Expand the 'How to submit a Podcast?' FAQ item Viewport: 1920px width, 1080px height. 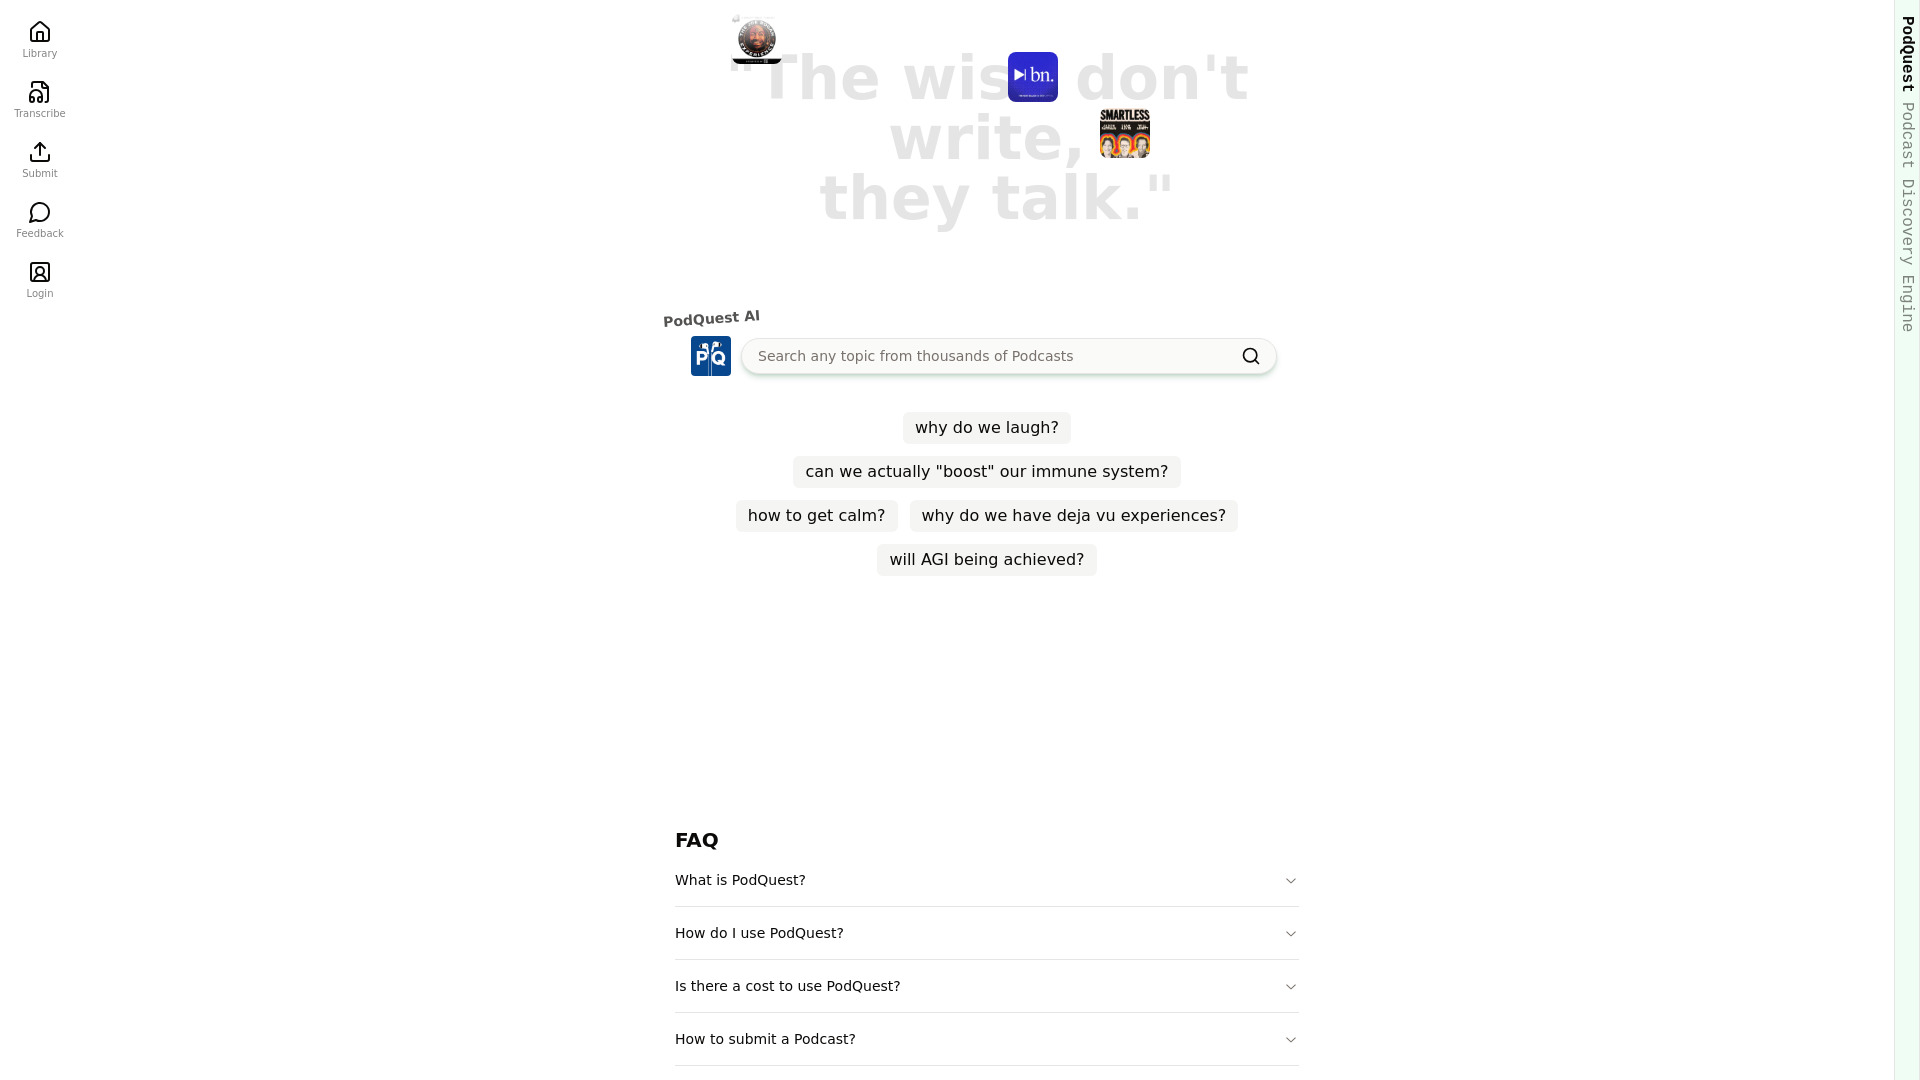pos(986,1039)
